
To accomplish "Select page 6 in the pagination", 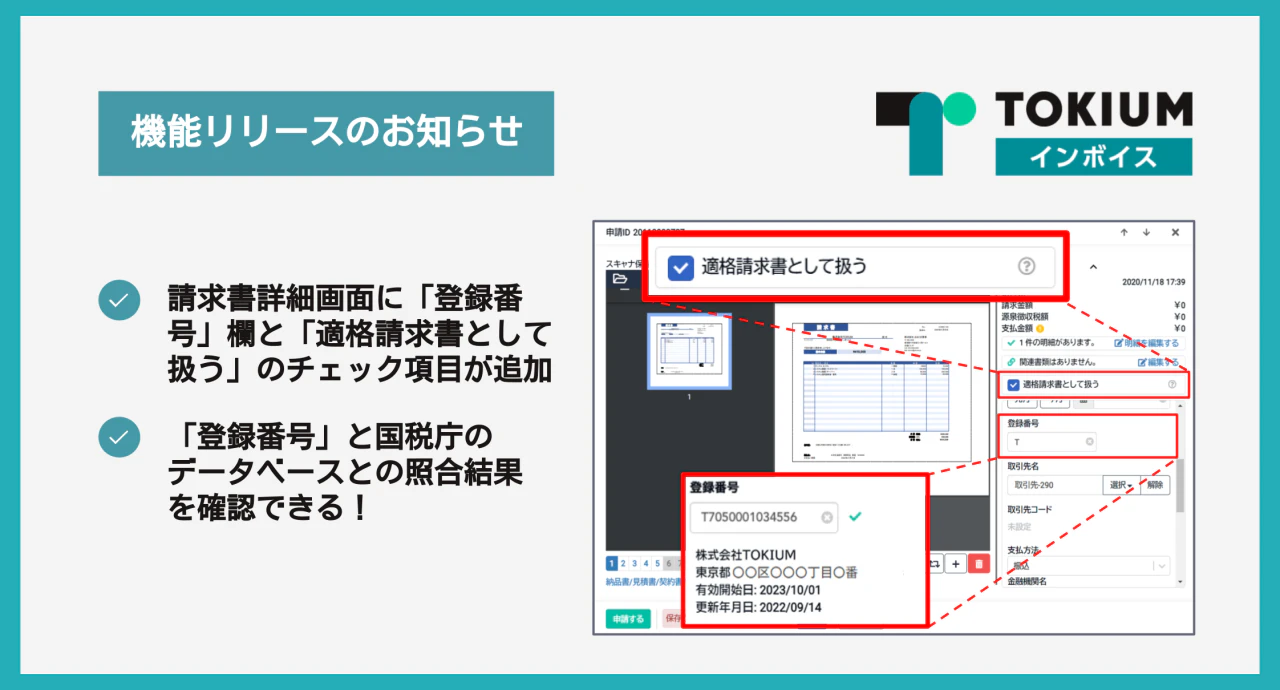I will click(669, 564).
